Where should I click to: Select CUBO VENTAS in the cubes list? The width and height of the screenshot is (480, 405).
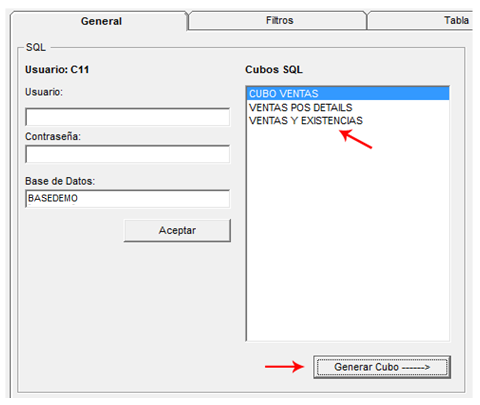[348, 94]
